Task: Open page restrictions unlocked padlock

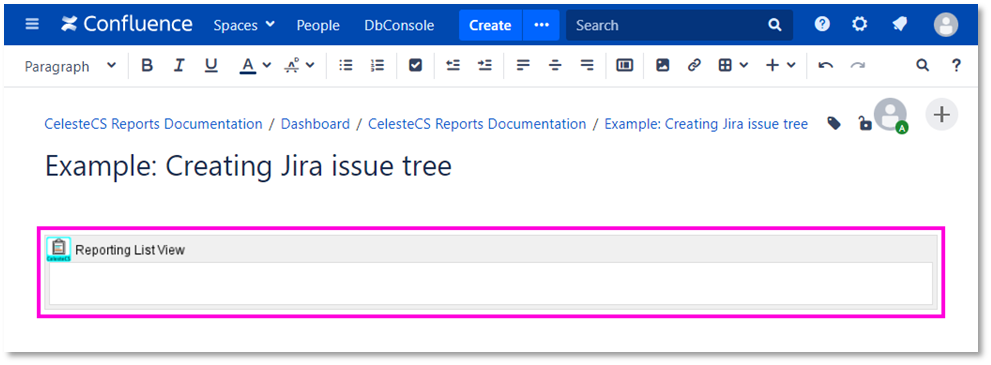Action: pyautogui.click(x=864, y=124)
